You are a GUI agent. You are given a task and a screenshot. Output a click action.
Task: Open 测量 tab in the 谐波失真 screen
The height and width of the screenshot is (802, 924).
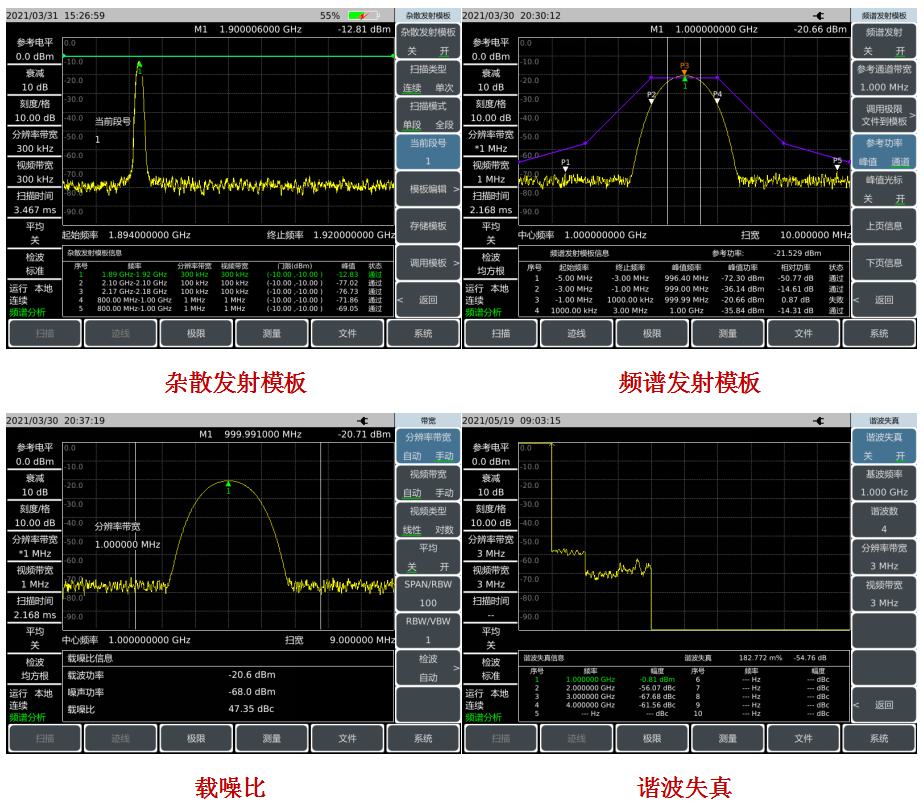[727, 738]
